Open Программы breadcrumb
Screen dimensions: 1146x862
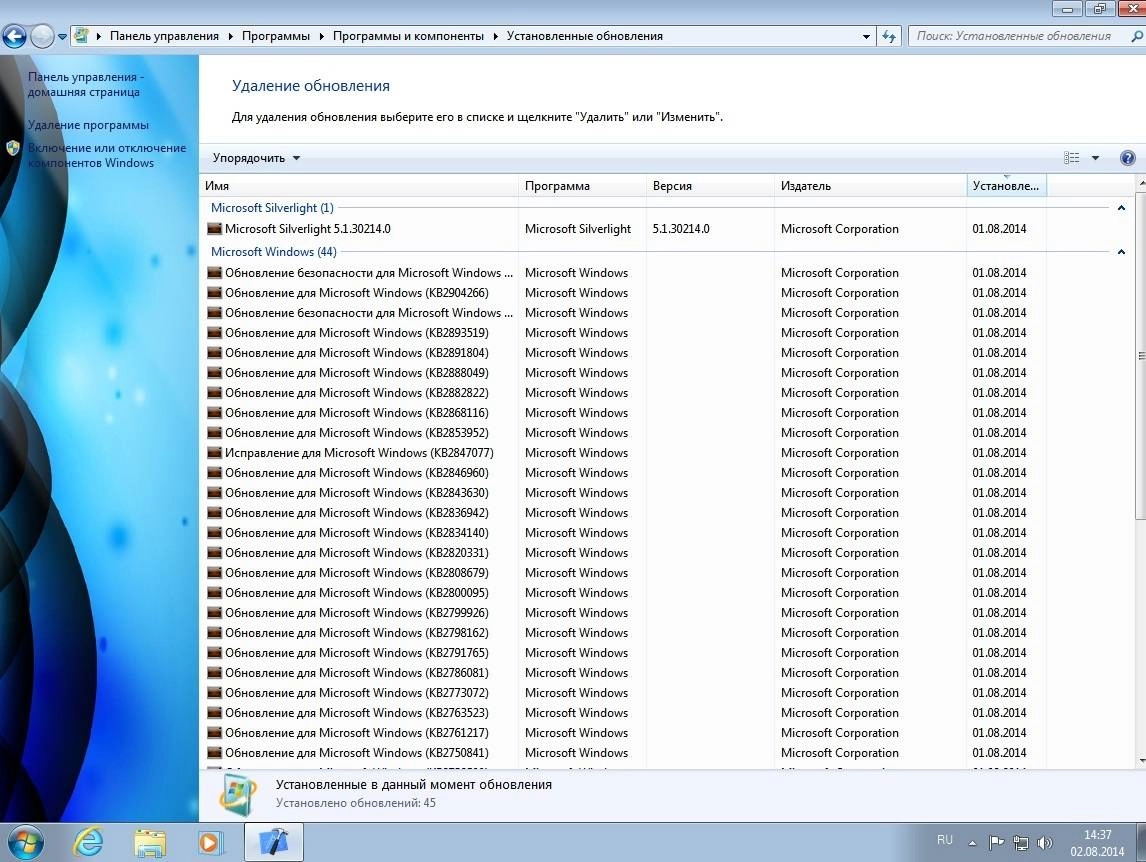click(276, 36)
